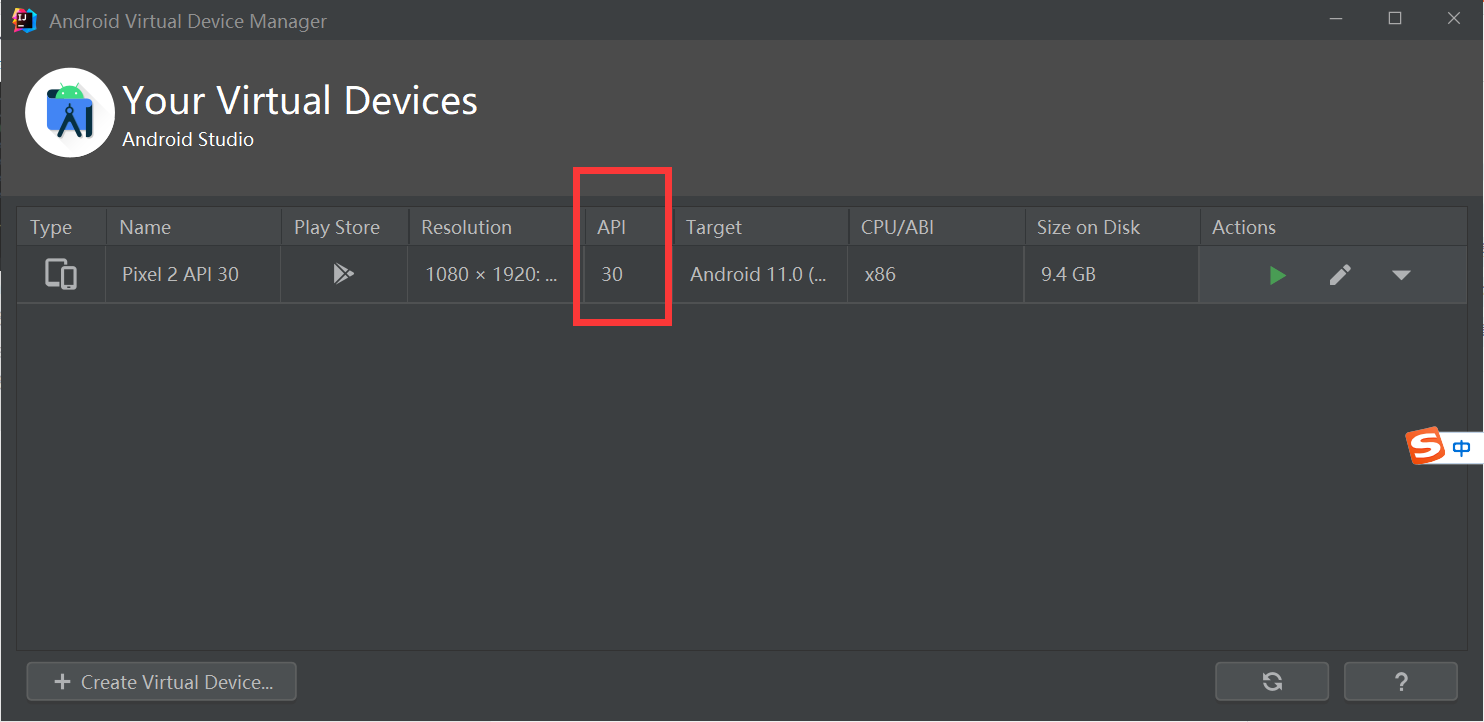Launch the Pixel 2 API 30 emulator
1484x722 pixels.
(x=1277, y=274)
